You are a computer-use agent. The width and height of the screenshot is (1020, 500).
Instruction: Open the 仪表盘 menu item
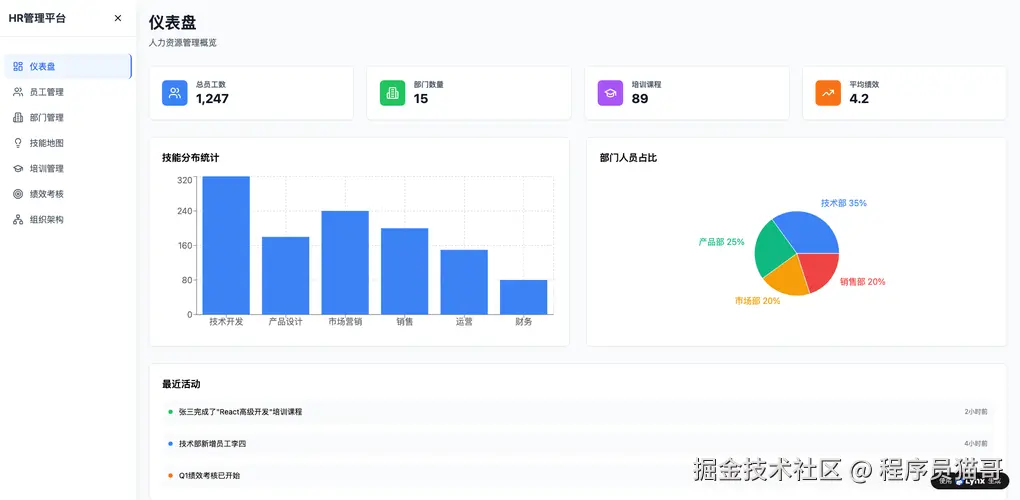click(x=68, y=66)
